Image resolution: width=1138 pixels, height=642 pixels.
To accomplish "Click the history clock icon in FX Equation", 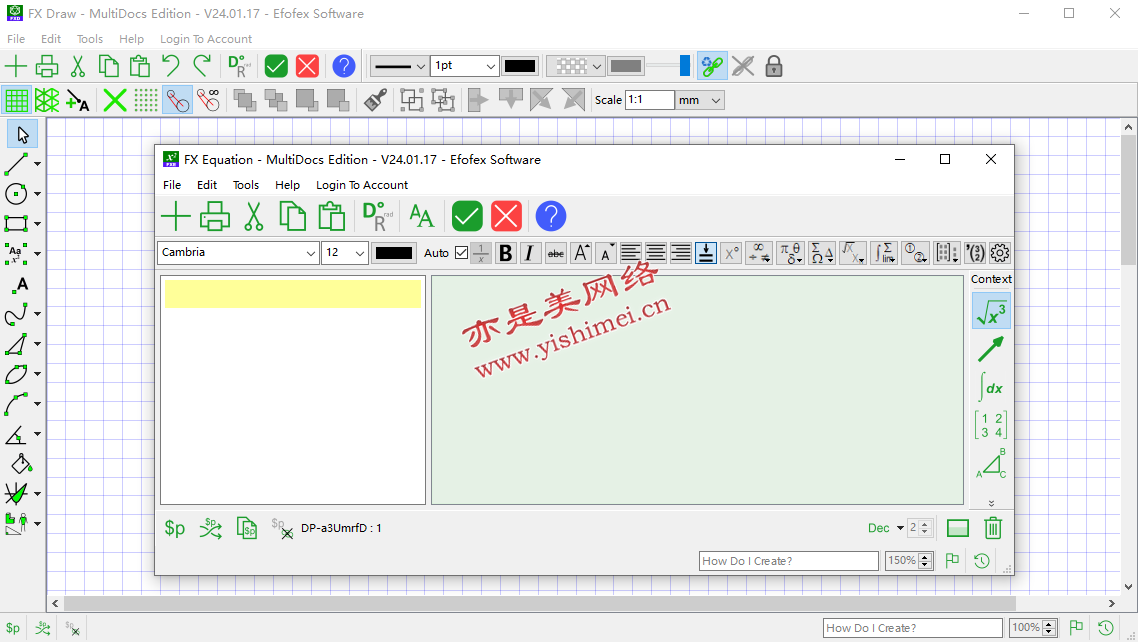I will (x=982, y=561).
